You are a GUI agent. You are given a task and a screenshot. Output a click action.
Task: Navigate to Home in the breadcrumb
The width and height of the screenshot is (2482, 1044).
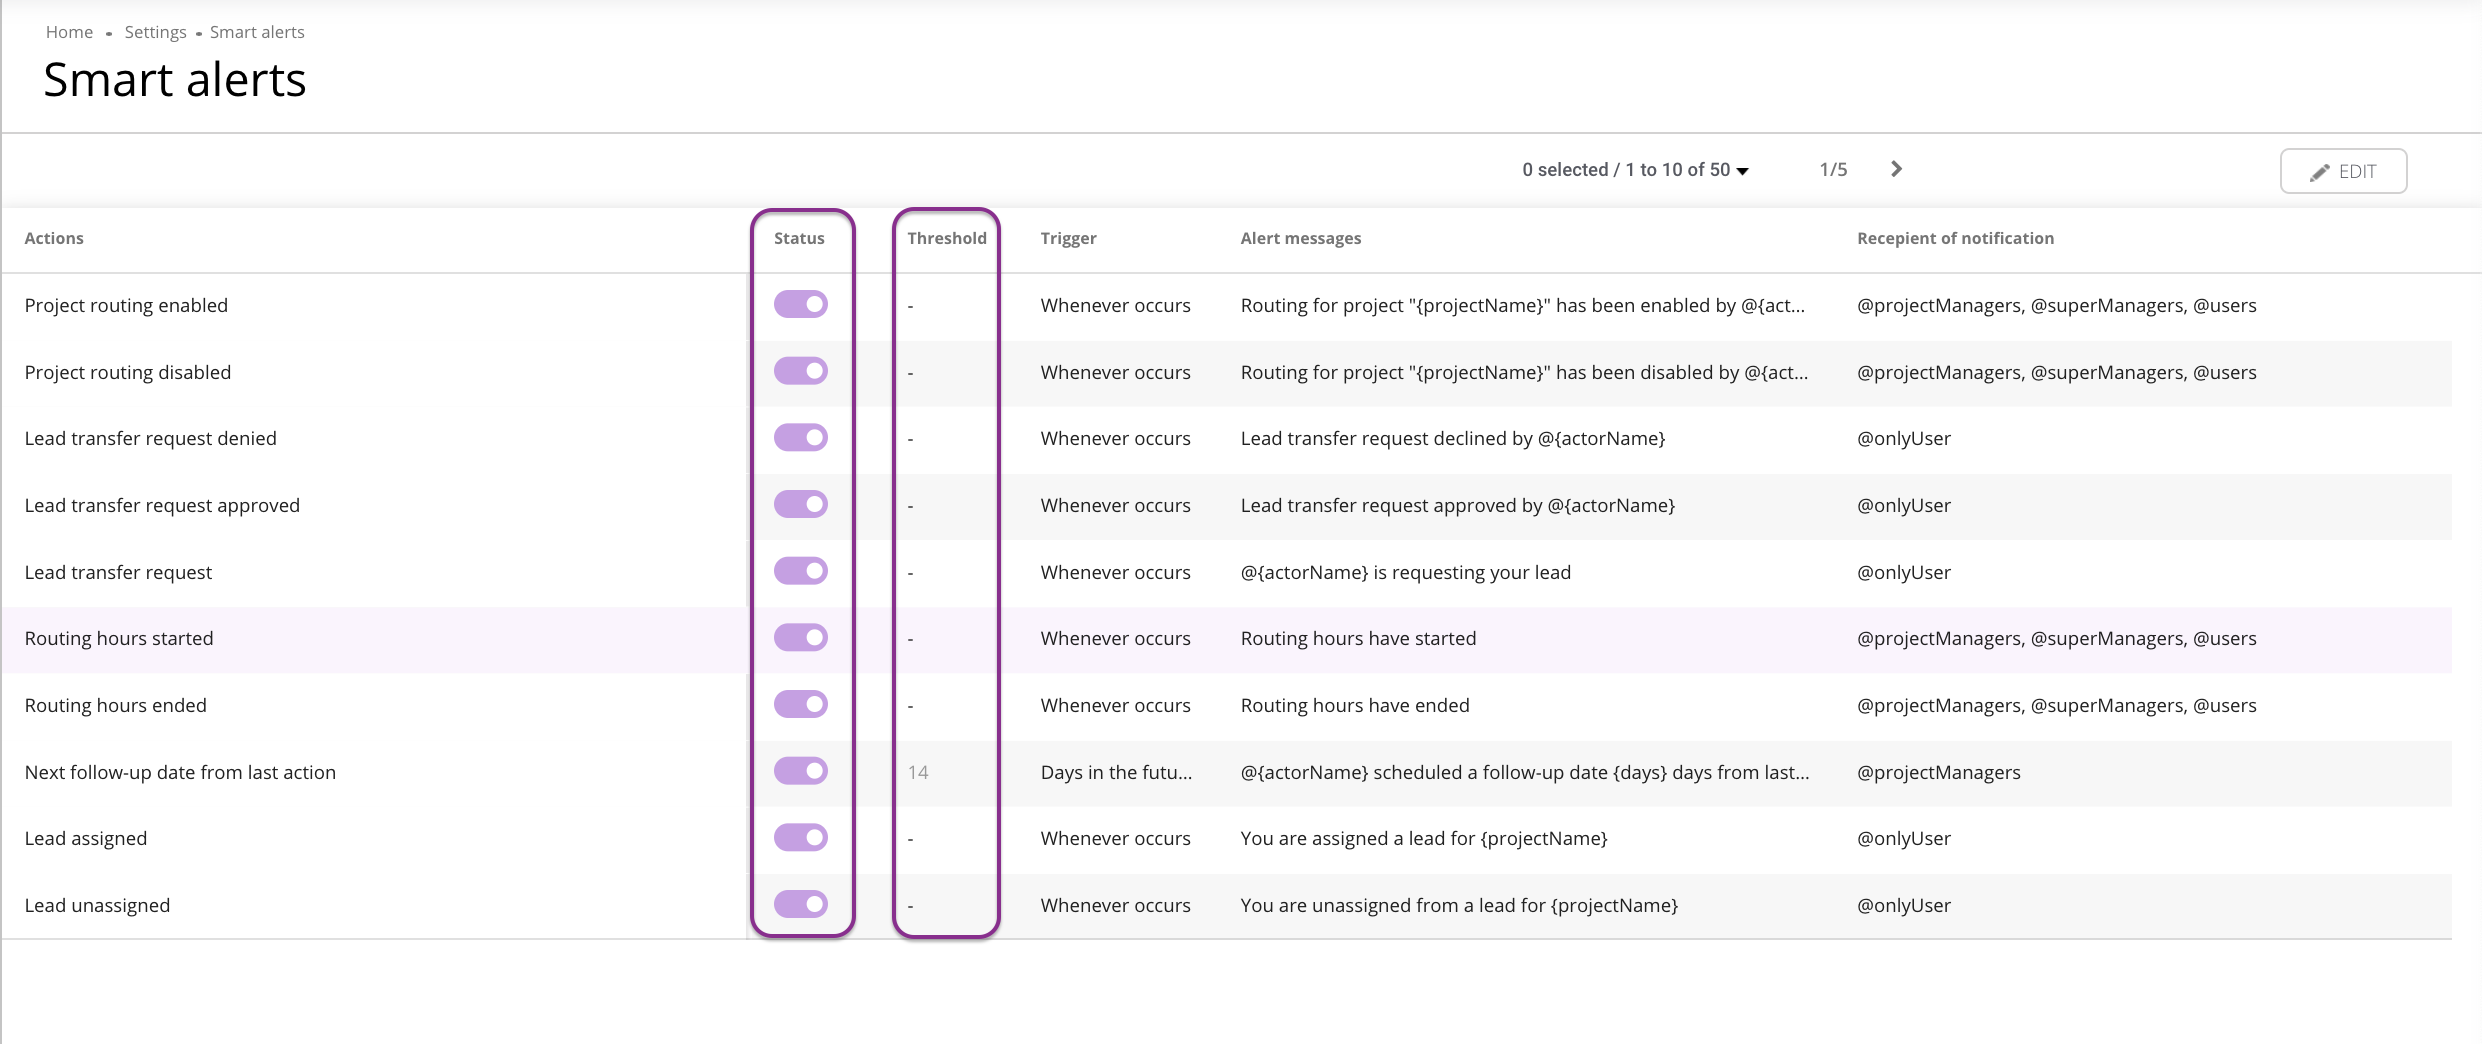point(69,32)
